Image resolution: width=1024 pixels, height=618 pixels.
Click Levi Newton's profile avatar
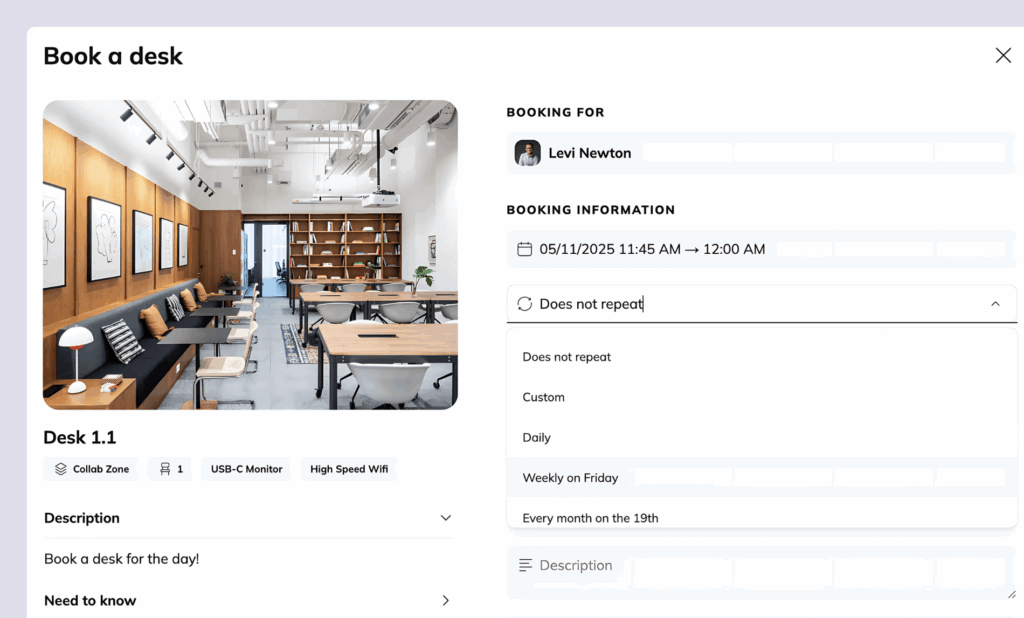[527, 152]
